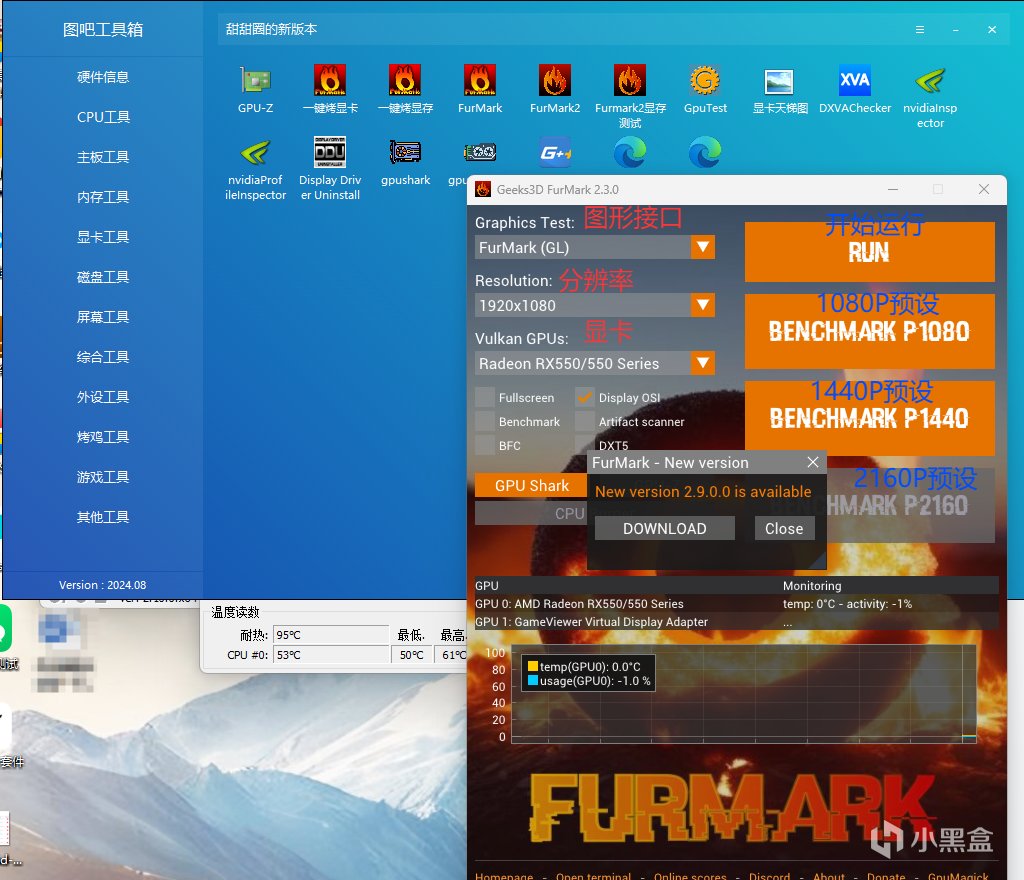Click the CPU #0 53℃ temperature value

point(331,654)
